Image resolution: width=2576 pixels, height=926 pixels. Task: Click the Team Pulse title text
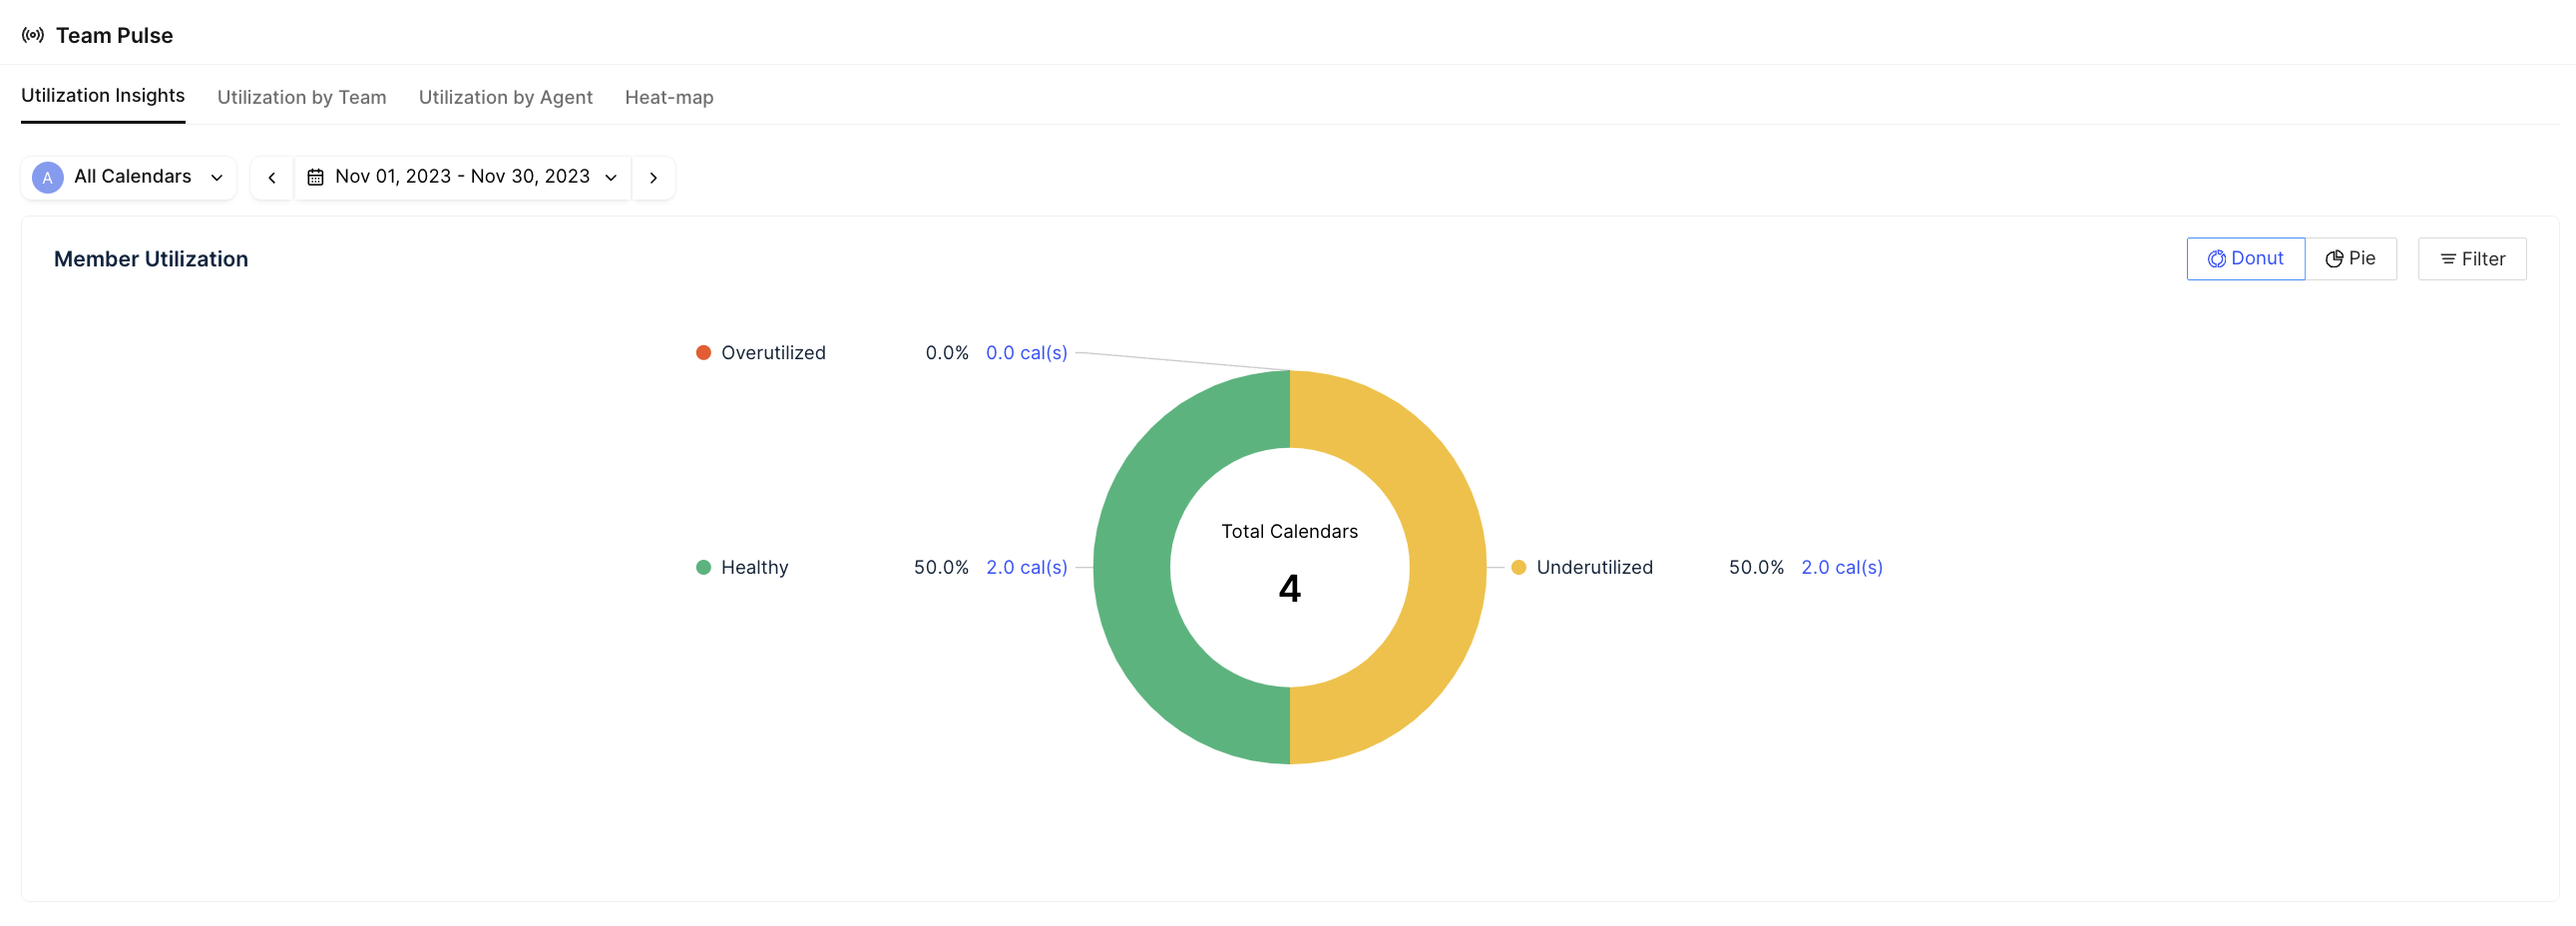[114, 35]
